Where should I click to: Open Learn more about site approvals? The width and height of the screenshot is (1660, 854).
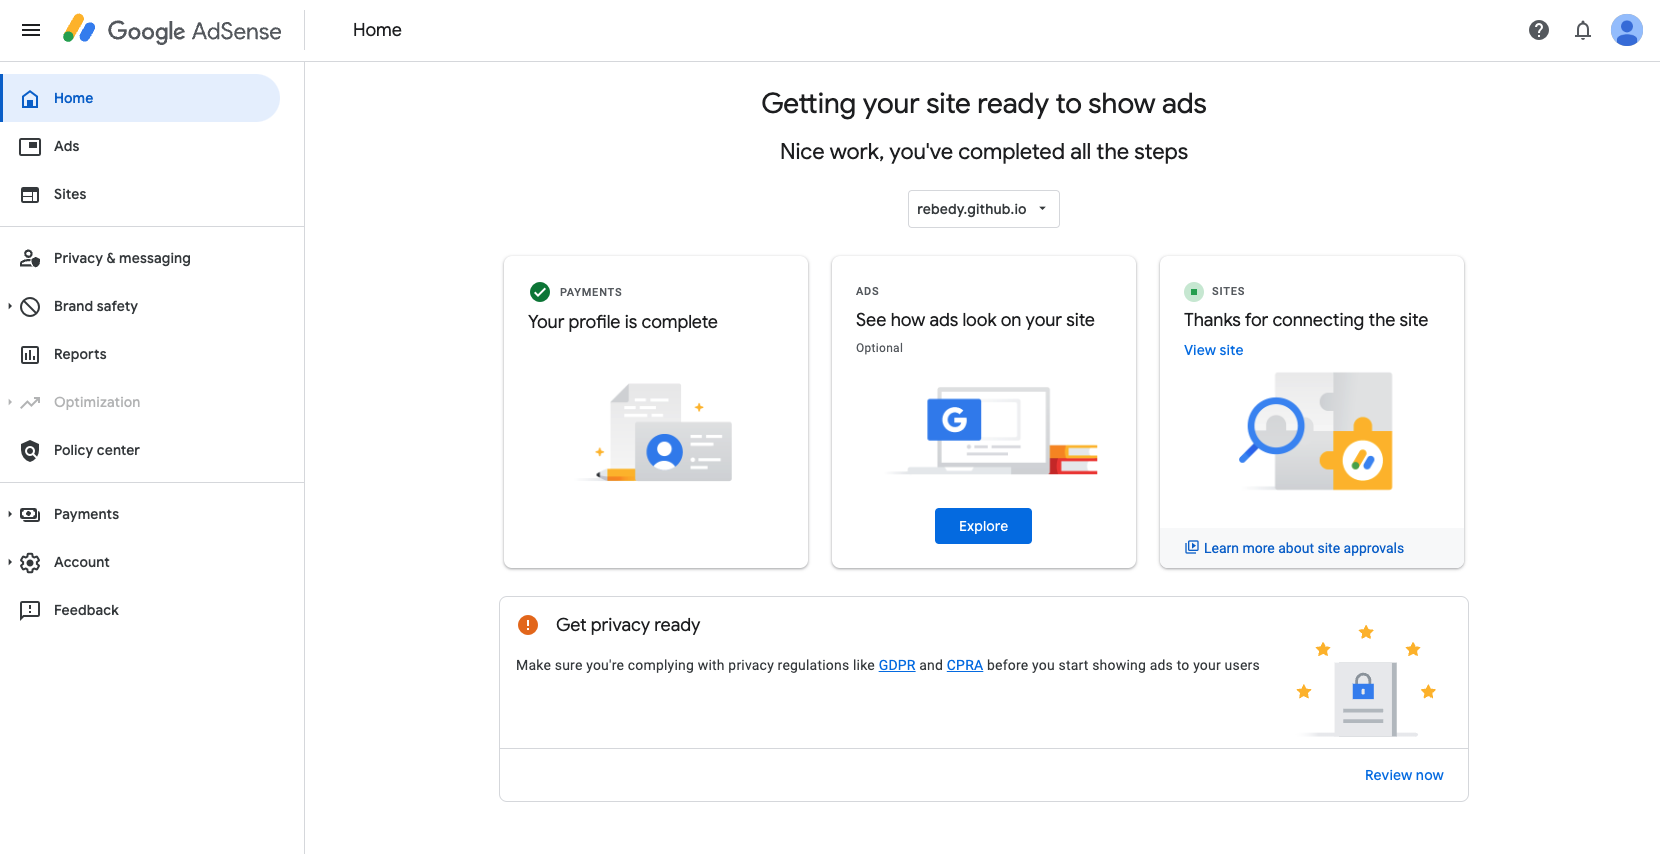(1303, 548)
